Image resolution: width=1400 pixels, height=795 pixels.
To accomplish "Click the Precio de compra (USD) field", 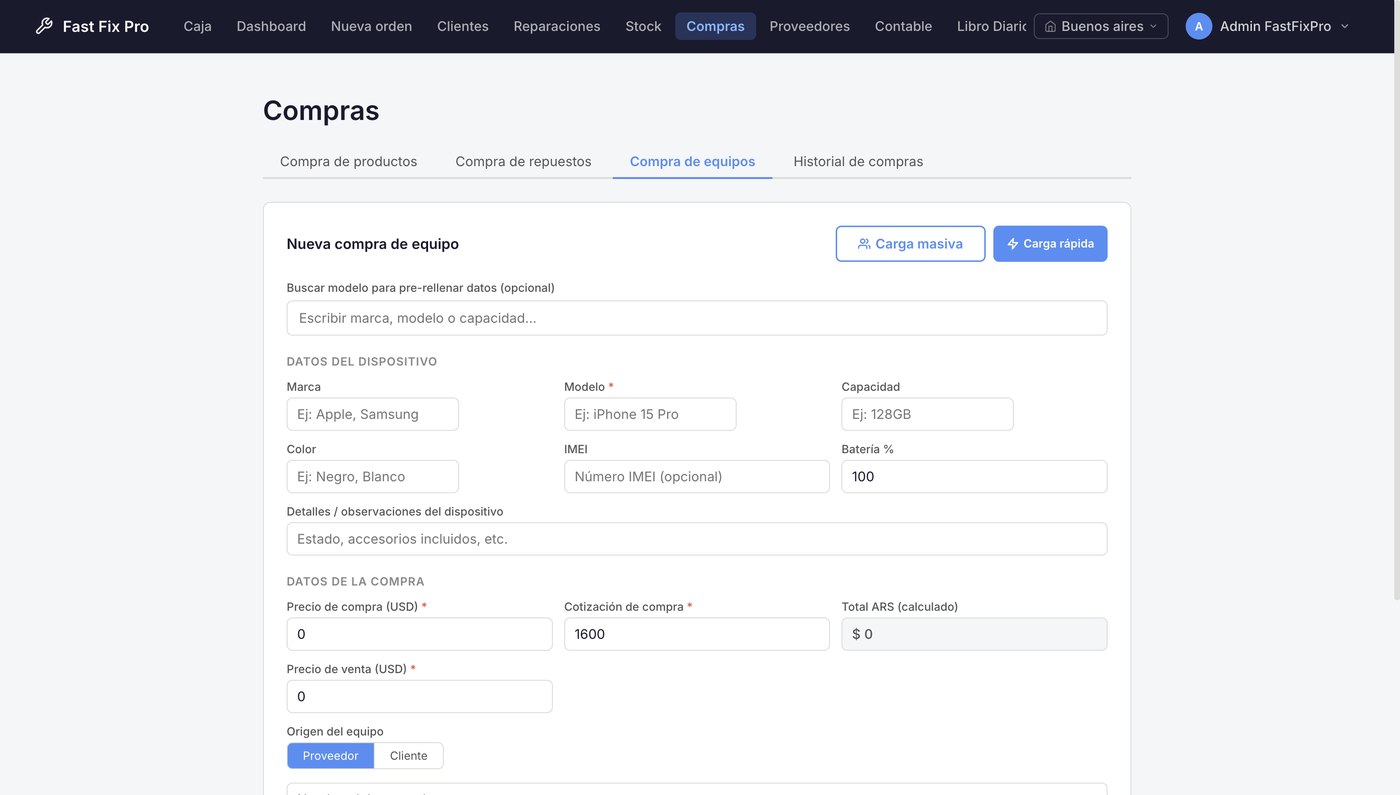I will pos(419,634).
